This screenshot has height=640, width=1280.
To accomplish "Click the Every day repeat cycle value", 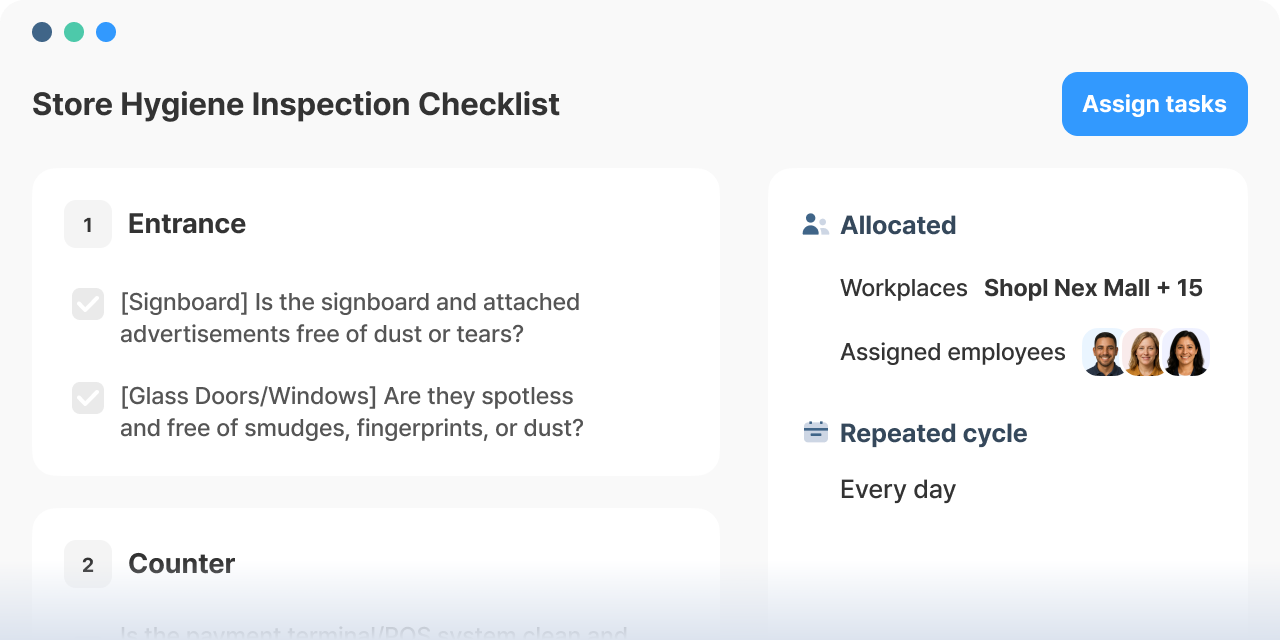I will (x=898, y=489).
